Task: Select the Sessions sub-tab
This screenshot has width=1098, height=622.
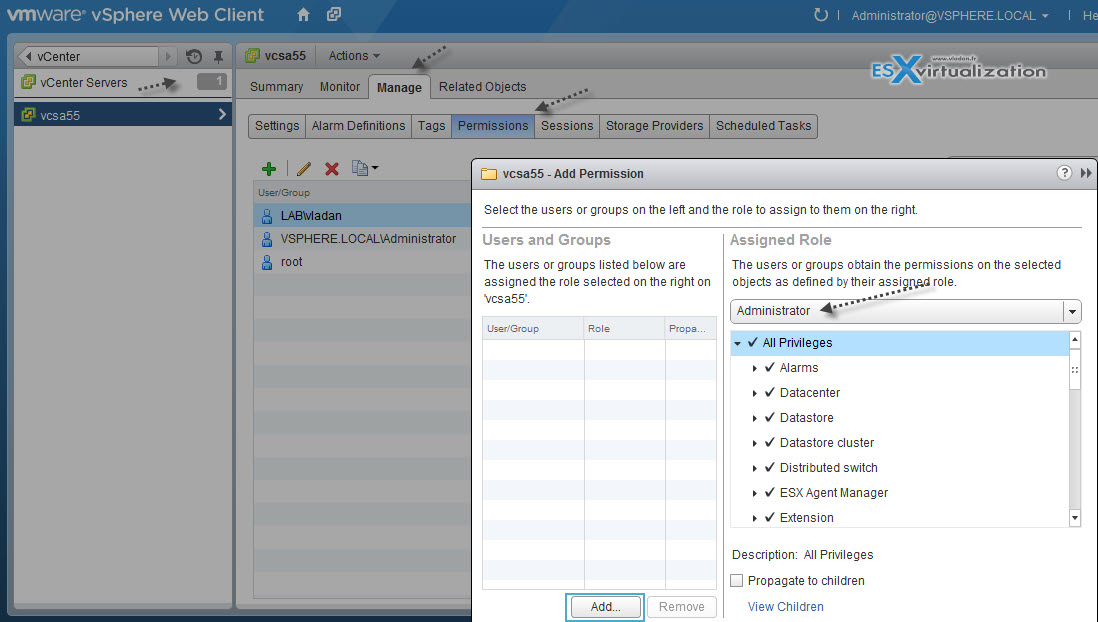Action: [567, 126]
